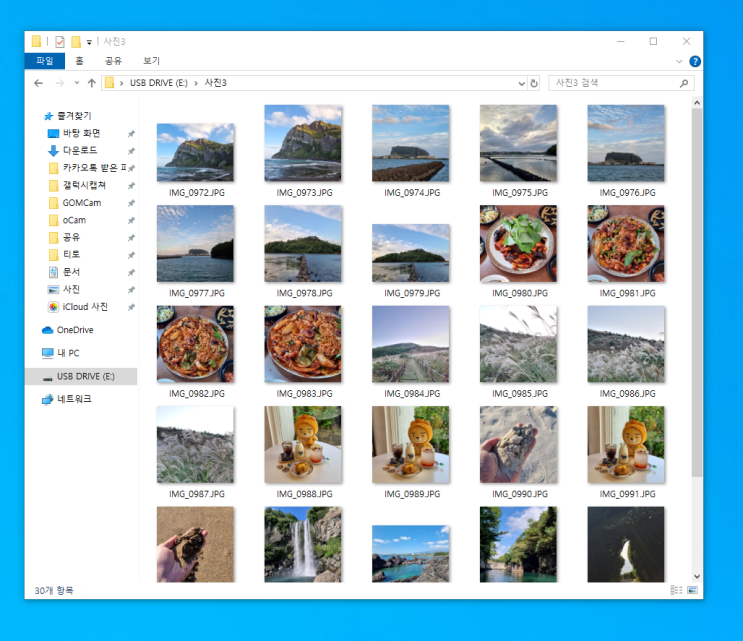Select 내 PC in the navigation pane
This screenshot has height=641, width=743.
point(68,353)
